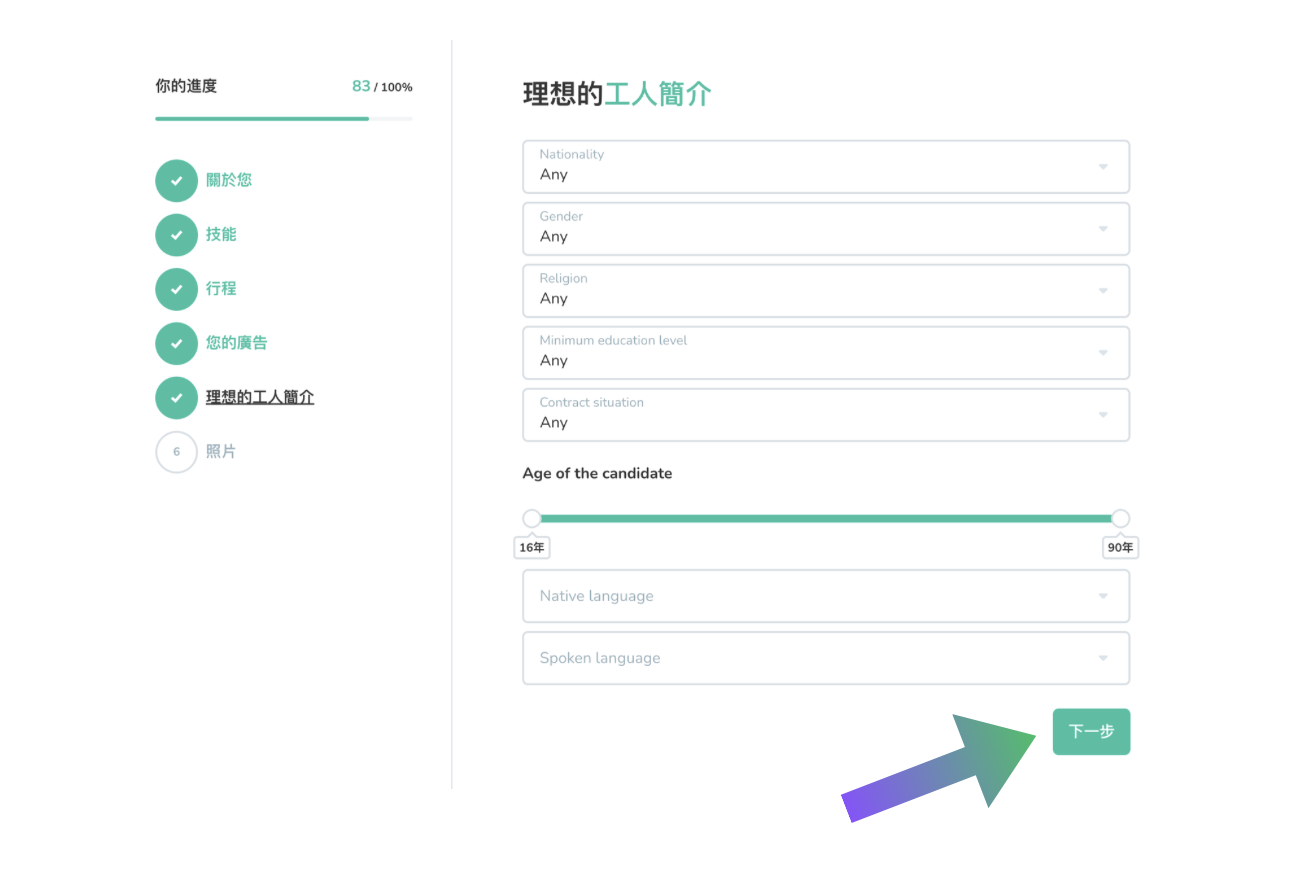Expand the Gender dropdown
This screenshot has width=1308, height=888.
tap(825, 228)
